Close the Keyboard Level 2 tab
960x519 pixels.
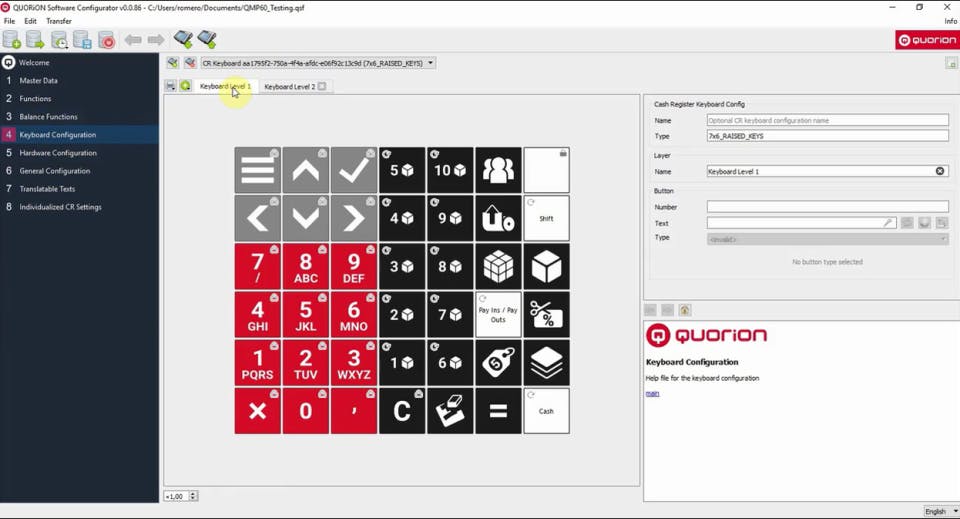coord(322,86)
